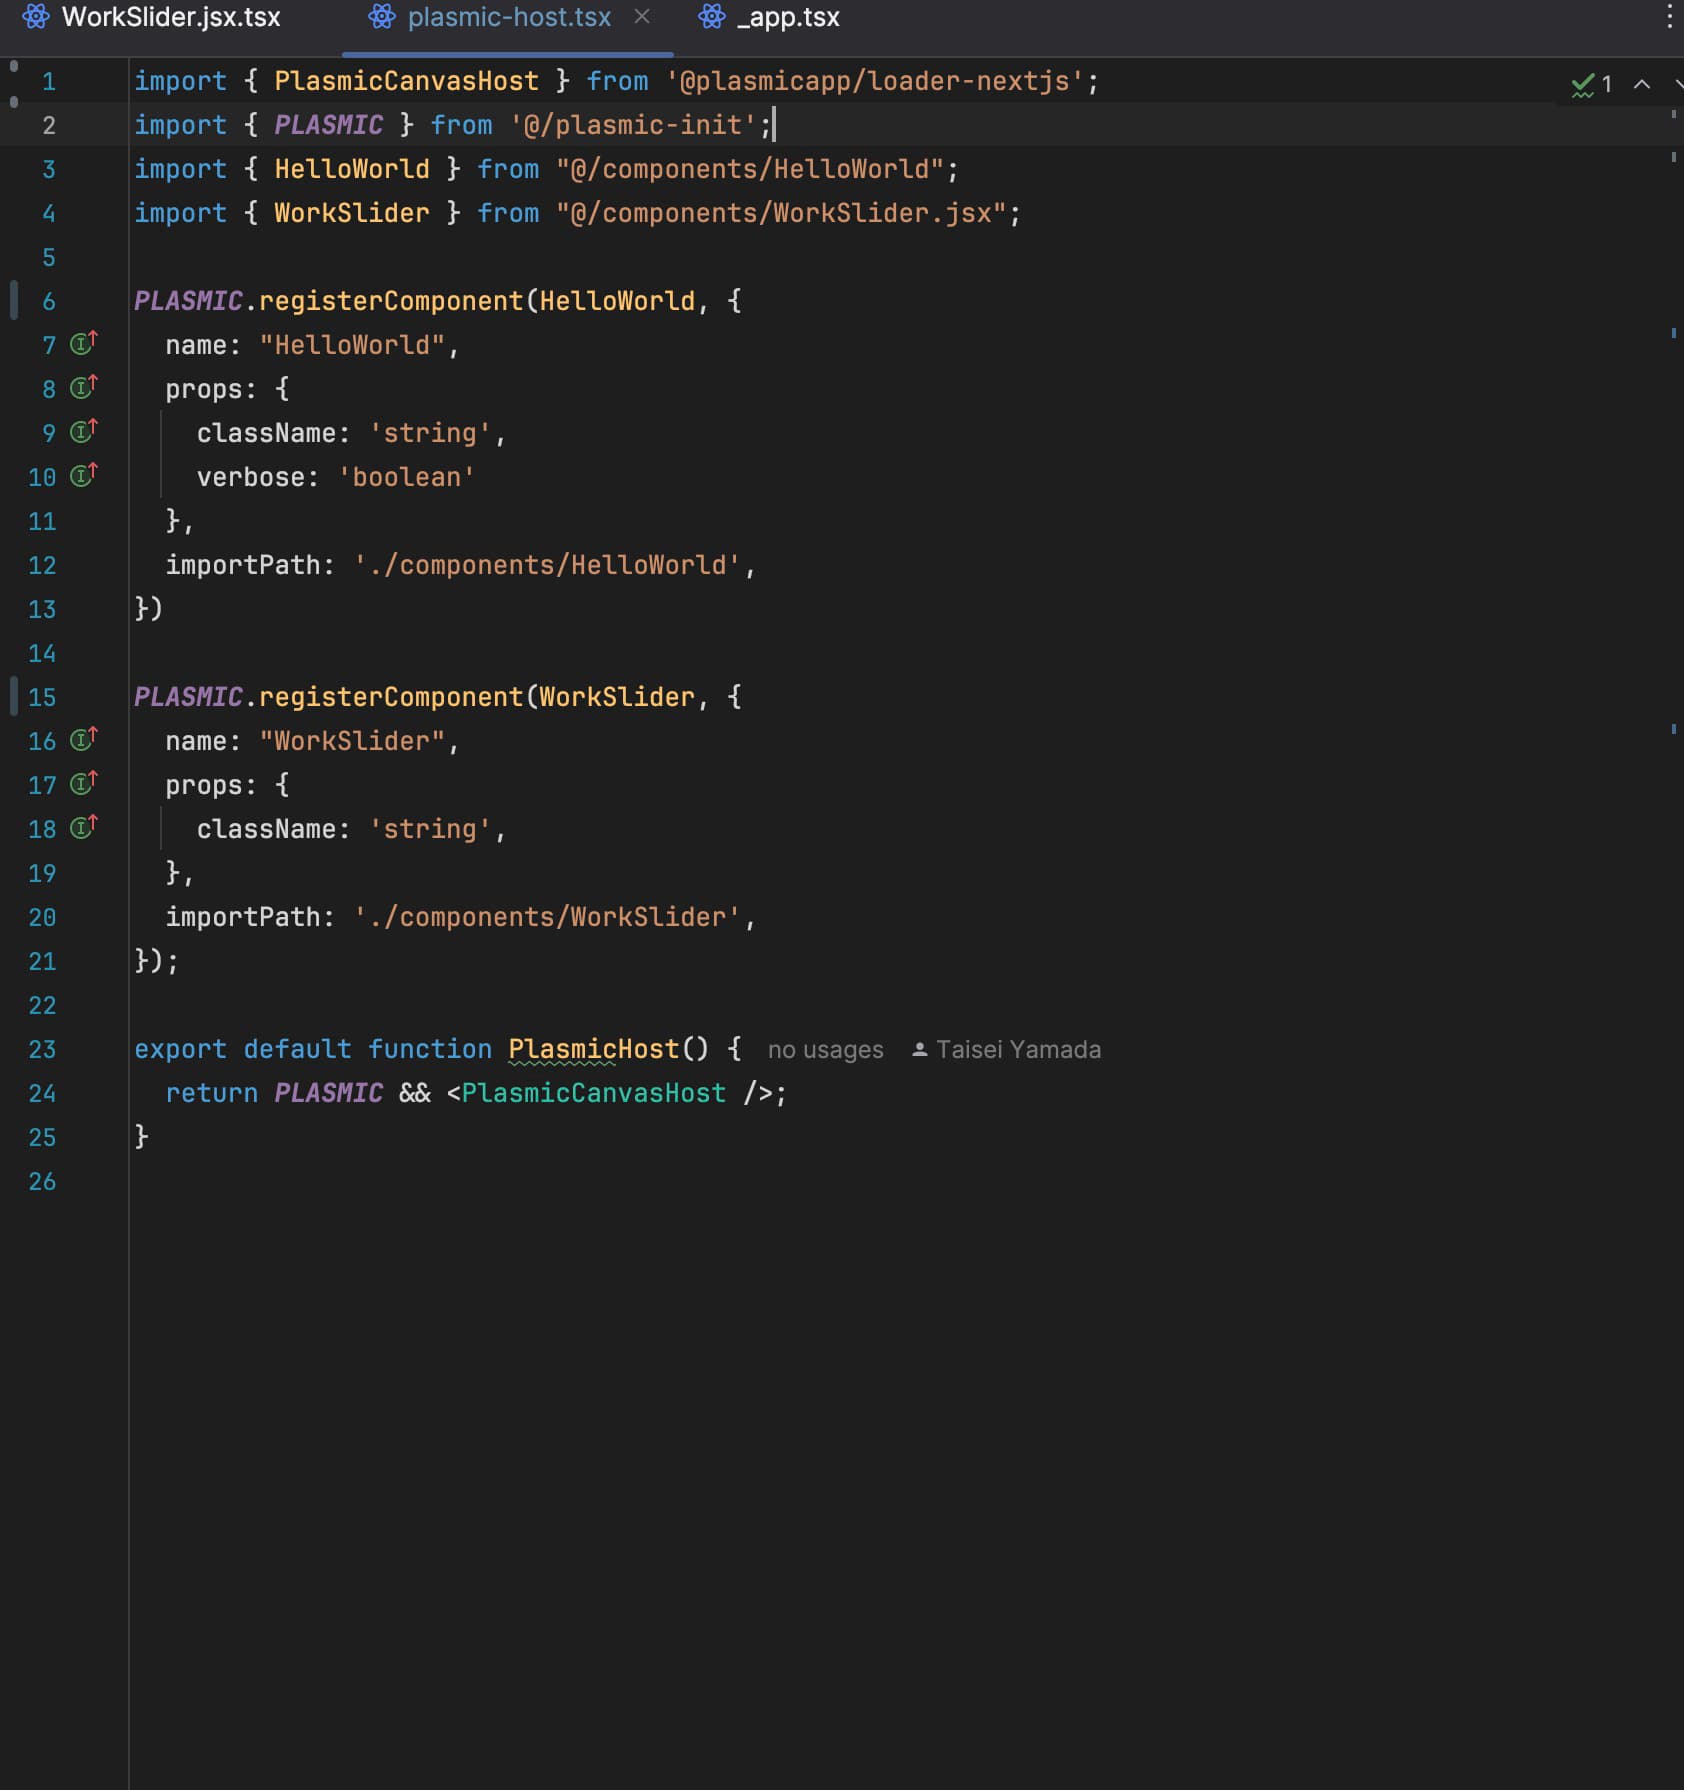Click the gutter icon next to verbose line 10
Screen dimensions: 1684x1790
[83, 476]
